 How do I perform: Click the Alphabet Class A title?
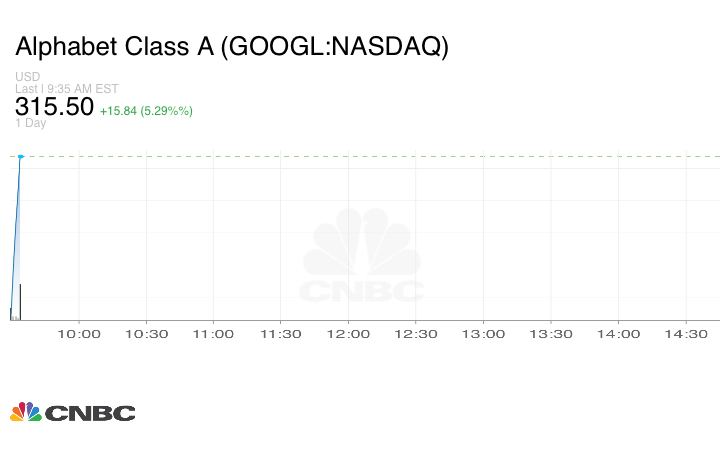(x=232, y=47)
